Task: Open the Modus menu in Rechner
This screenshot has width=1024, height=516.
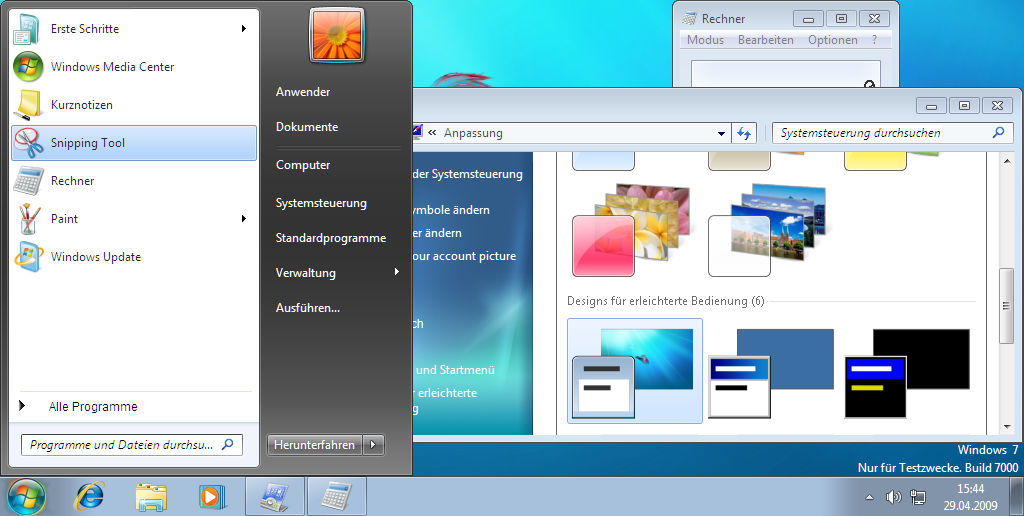Action: tap(705, 40)
